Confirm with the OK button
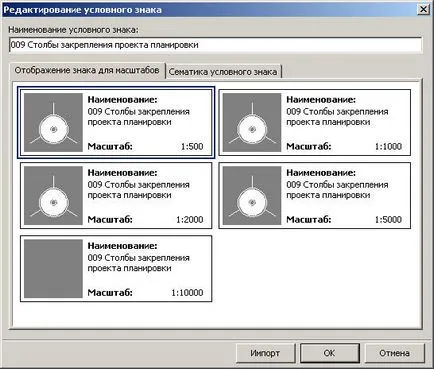The height and width of the screenshot is (369, 434). pos(329,353)
